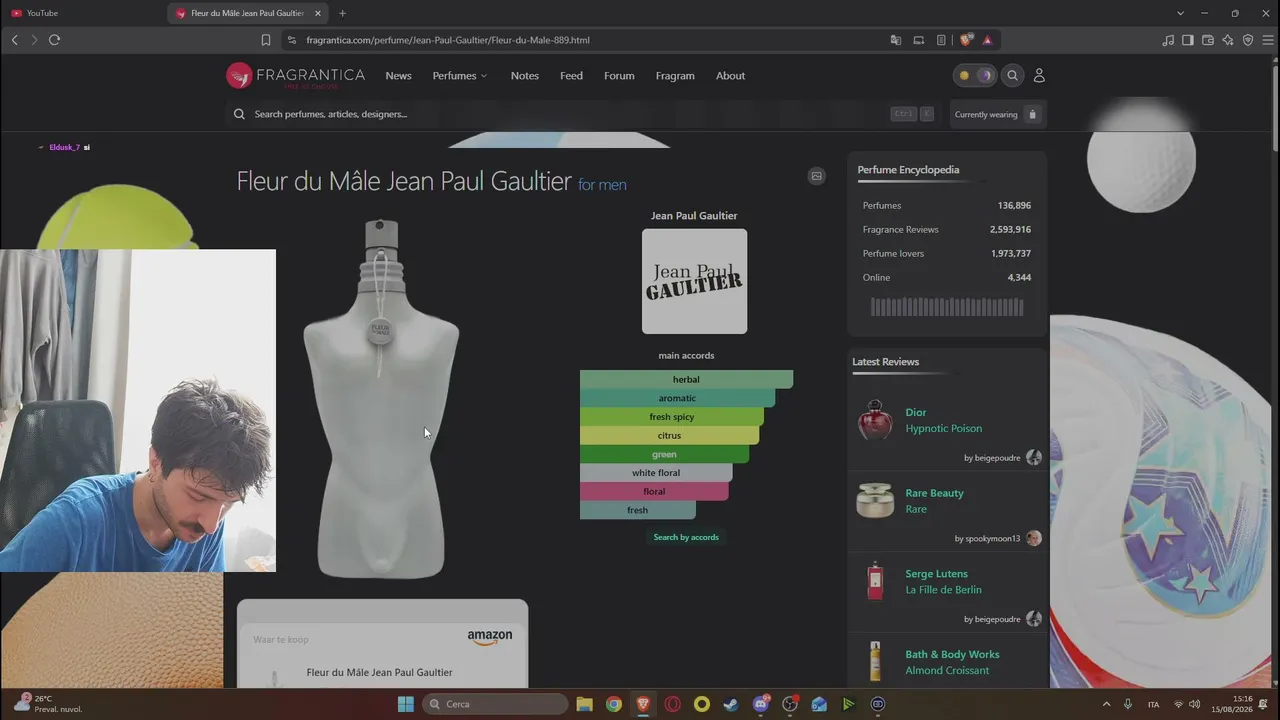
Task: Open the Rare Beauty brand link
Action: pos(935,493)
